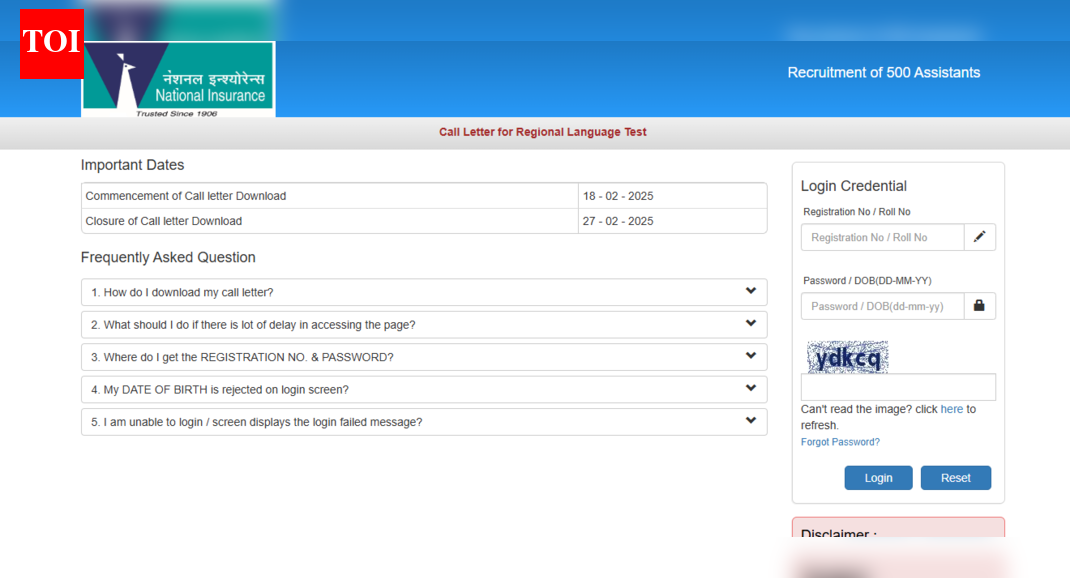
Task: Expand the 'unable to login' FAQ item
Action: point(424,422)
